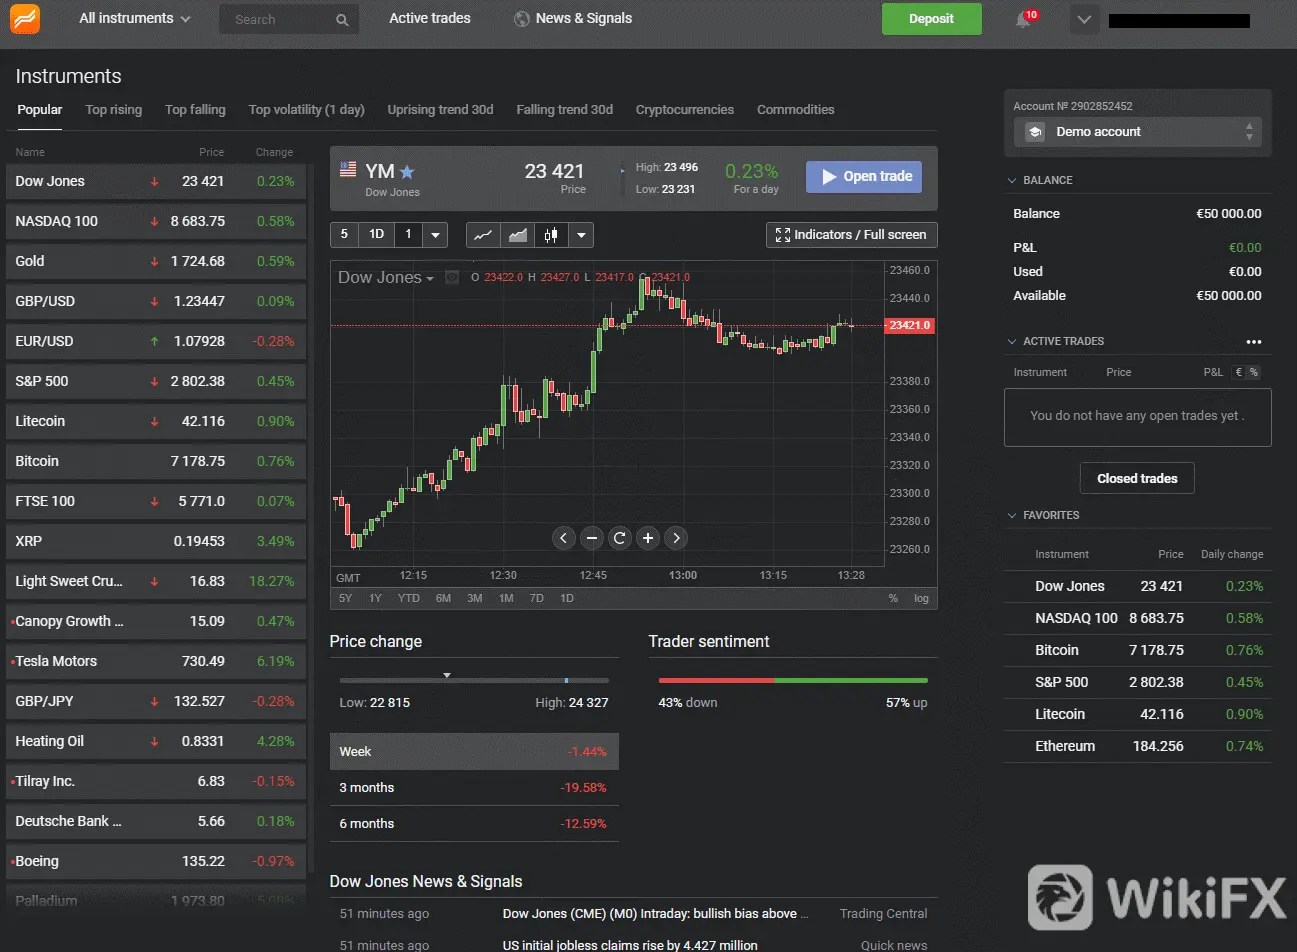Open the Cryptocurrencies tab
The width and height of the screenshot is (1297, 952).
[685, 110]
